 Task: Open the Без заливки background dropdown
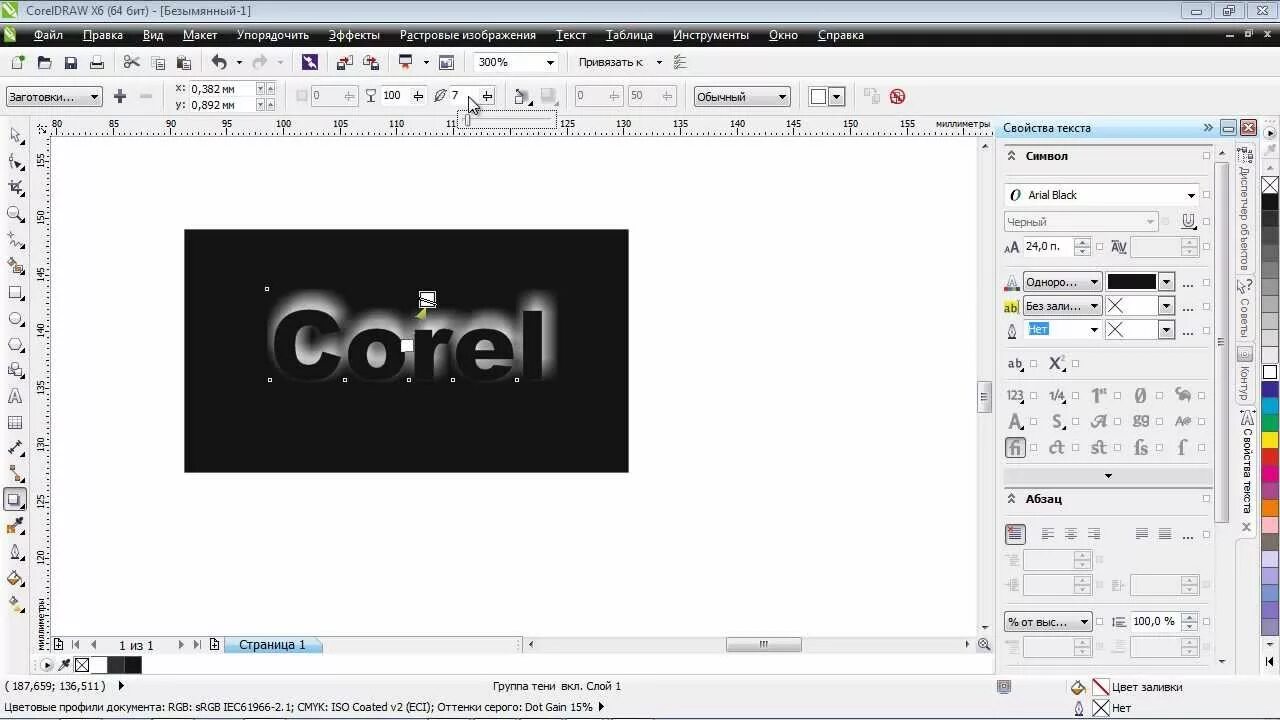point(1062,306)
